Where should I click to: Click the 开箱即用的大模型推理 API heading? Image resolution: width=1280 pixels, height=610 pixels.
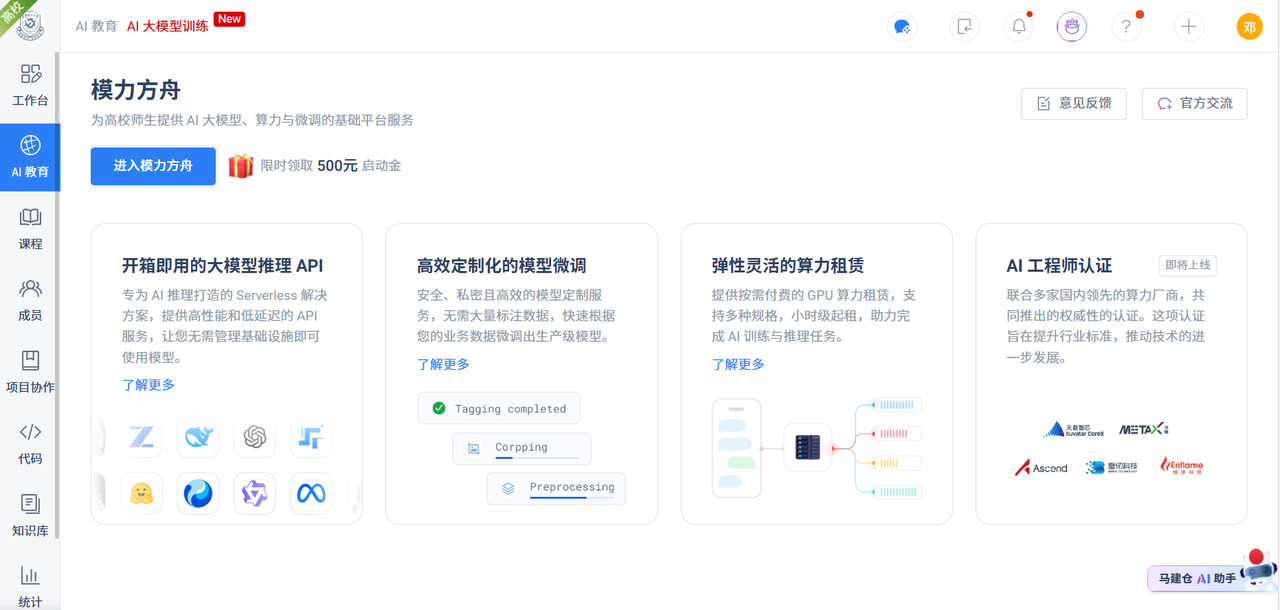[x=223, y=266]
